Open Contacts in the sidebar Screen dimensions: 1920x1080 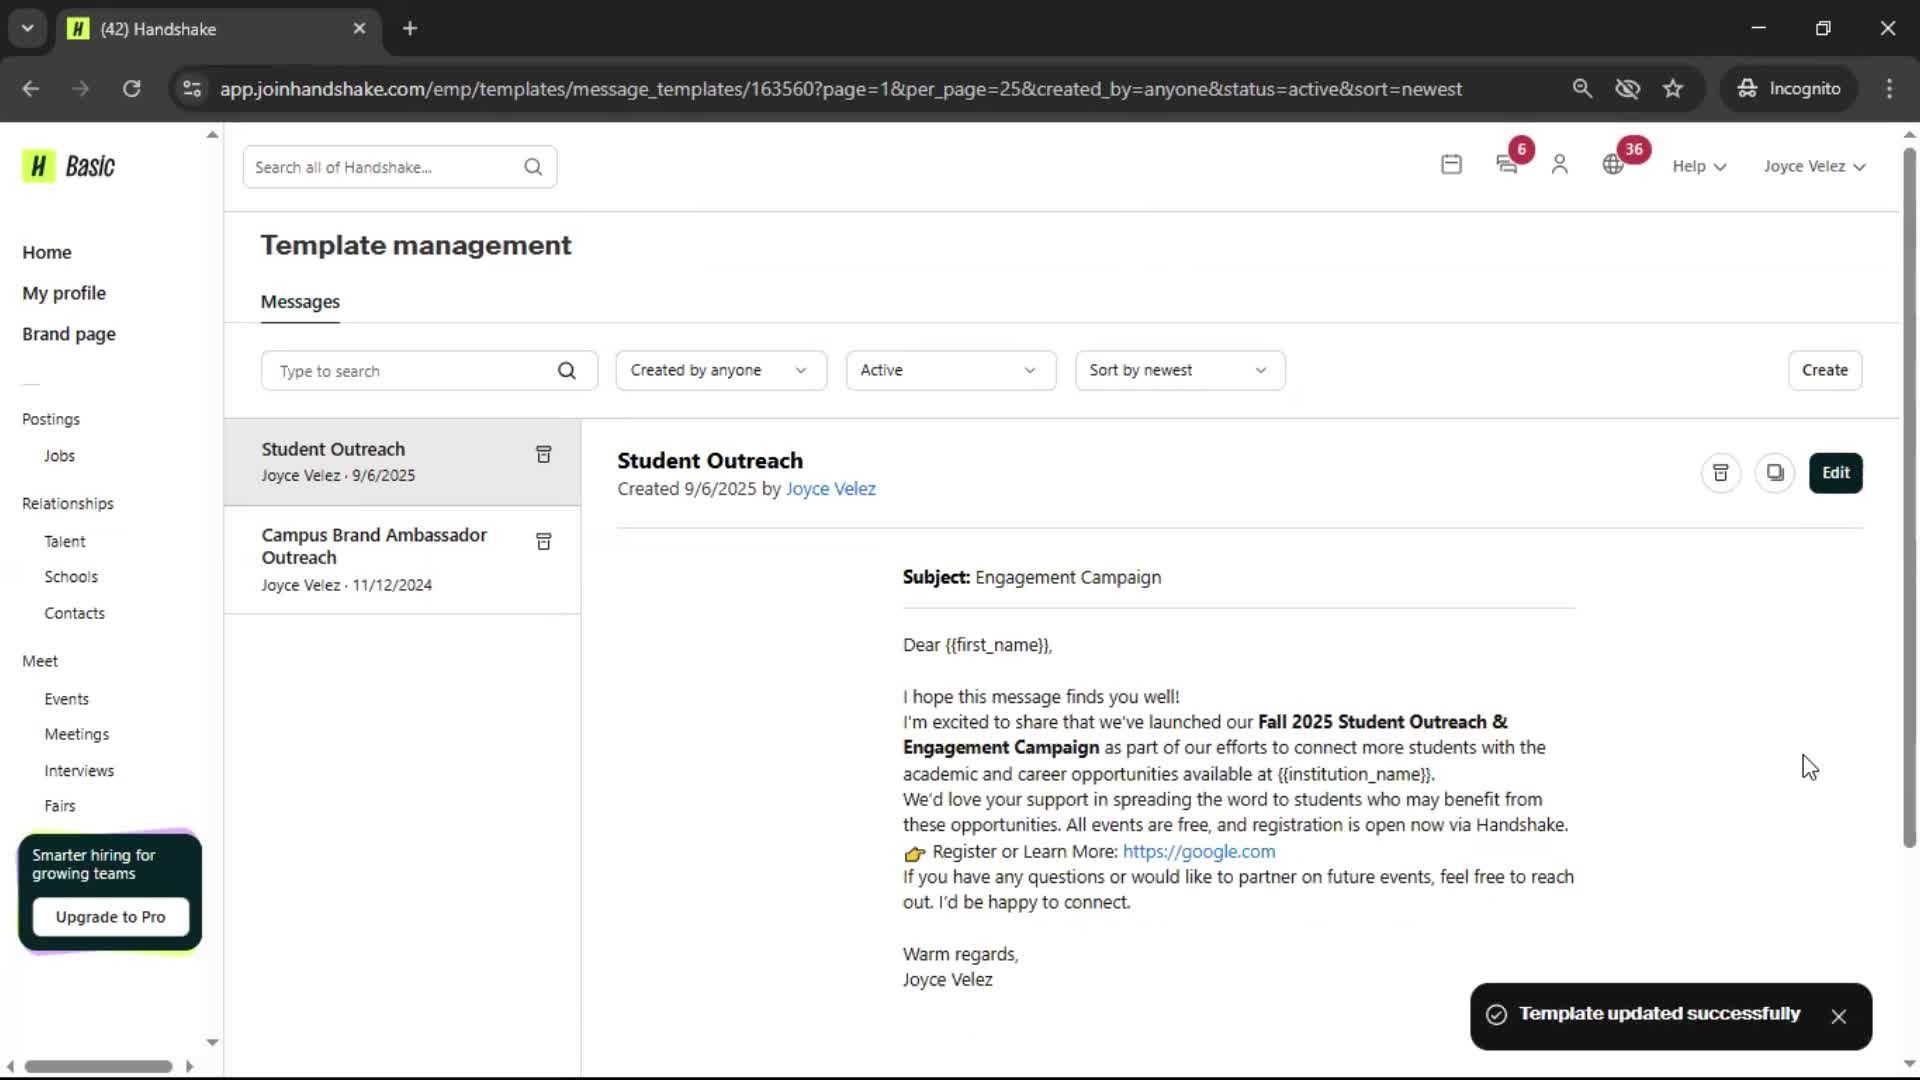pyautogui.click(x=74, y=613)
